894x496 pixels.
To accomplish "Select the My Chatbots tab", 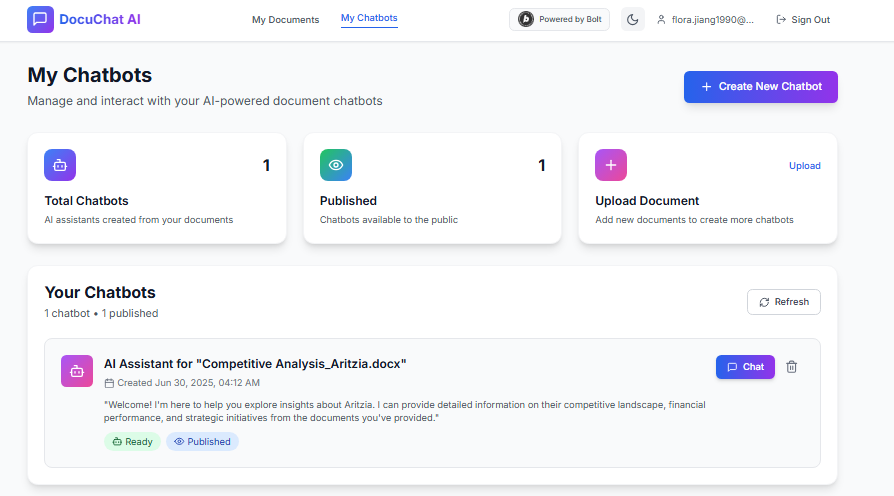I will pyautogui.click(x=369, y=18).
